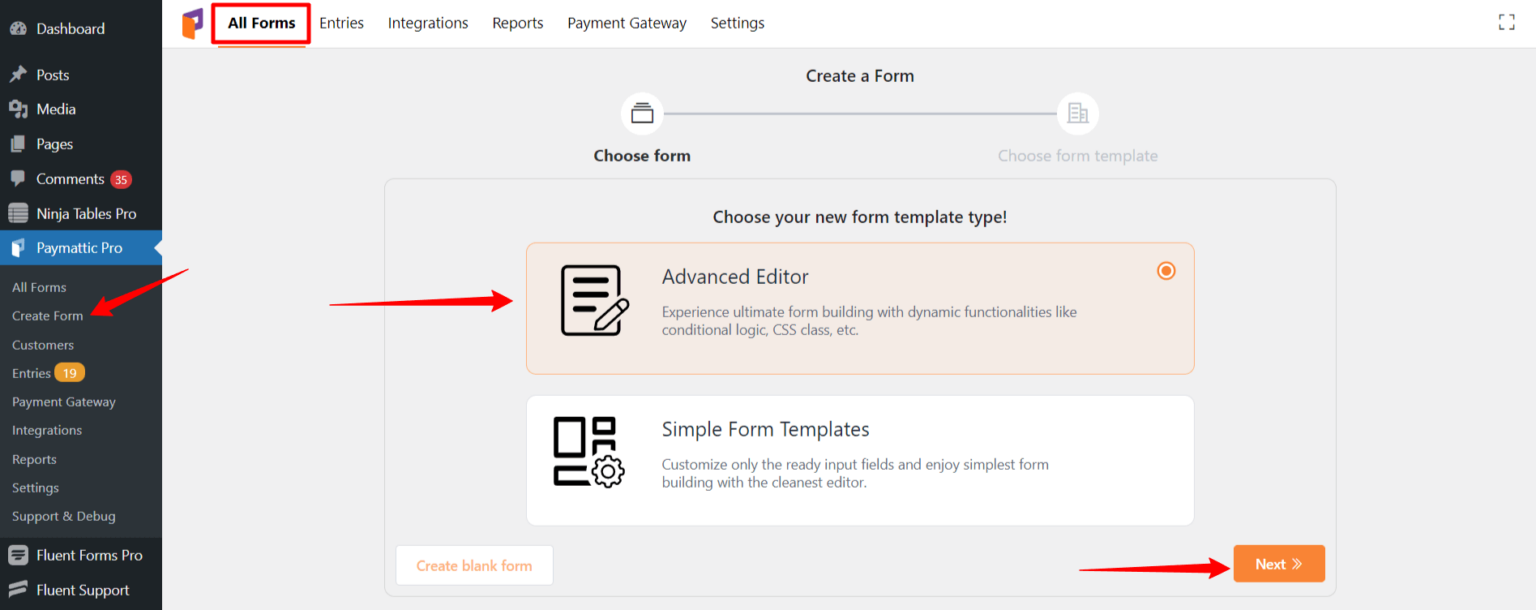This screenshot has width=1536, height=610.
Task: Select the Advanced Editor radio button
Action: [x=1166, y=270]
